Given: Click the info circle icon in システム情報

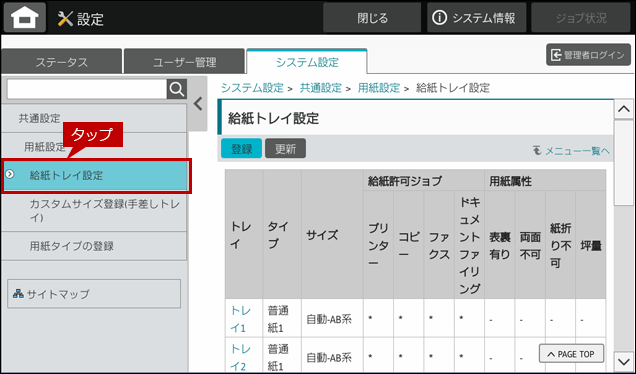Looking at the screenshot, I should pos(440,18).
